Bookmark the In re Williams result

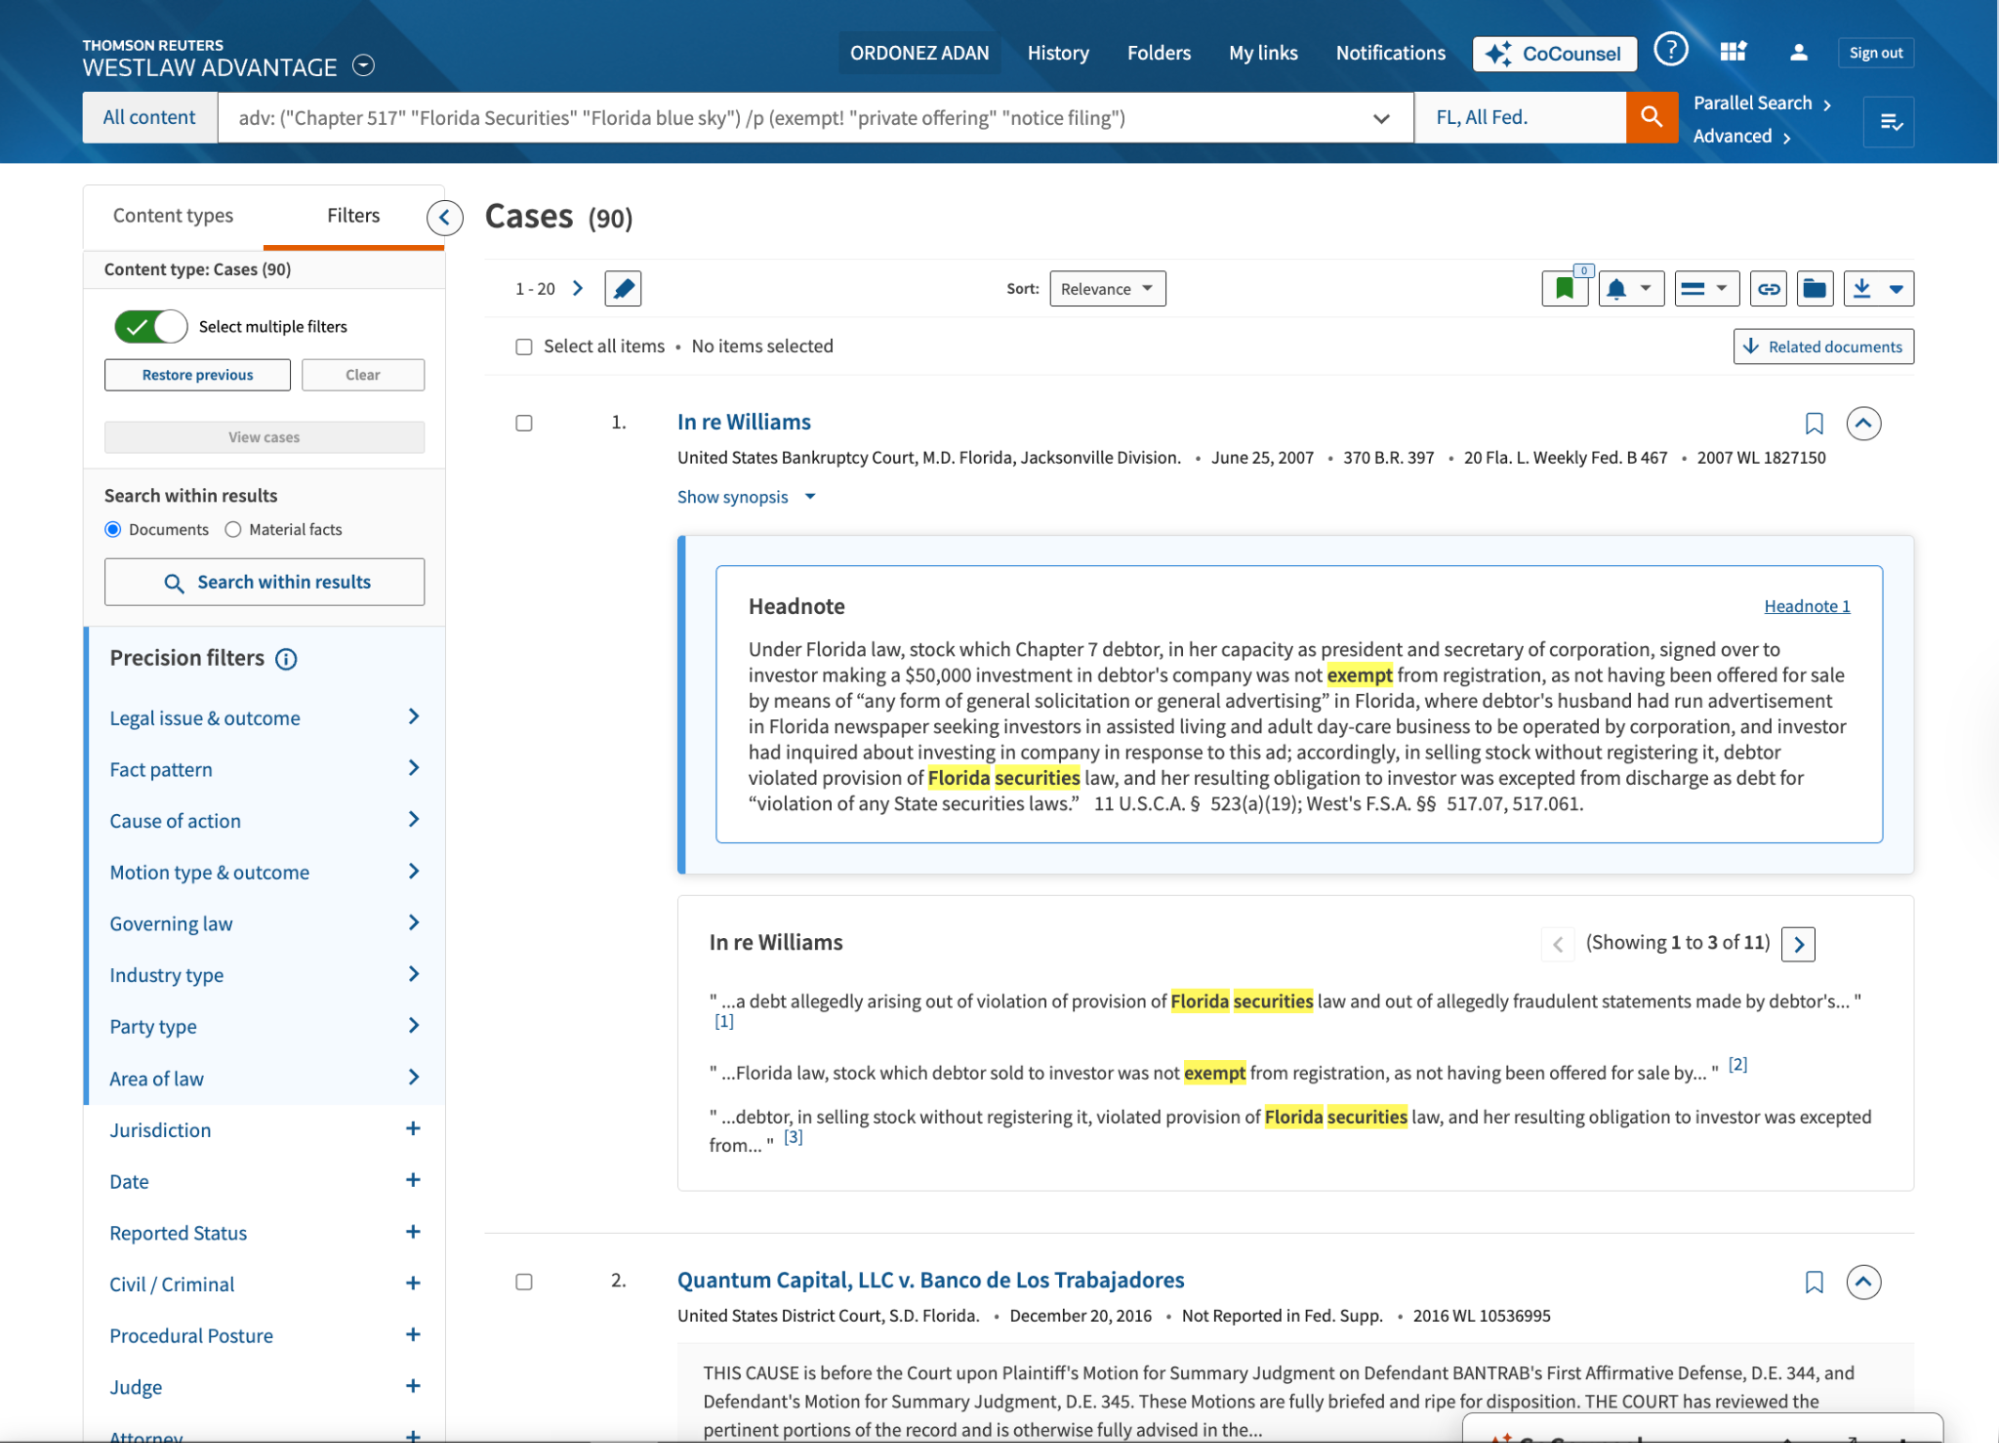point(1814,424)
